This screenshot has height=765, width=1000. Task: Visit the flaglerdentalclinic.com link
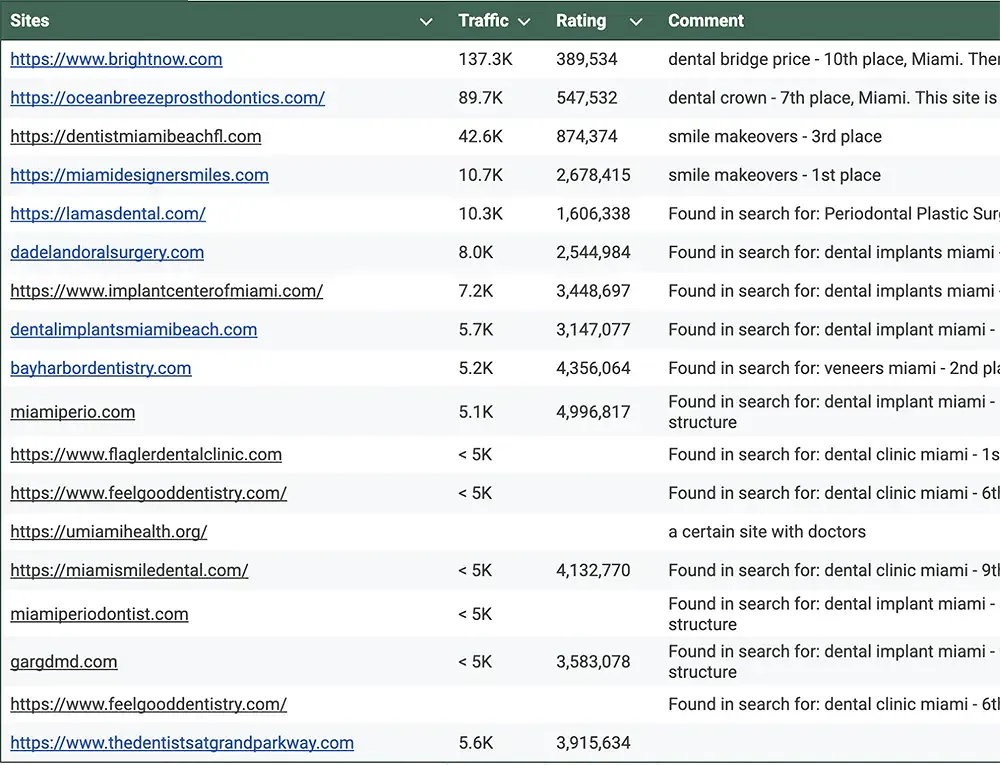click(146, 454)
